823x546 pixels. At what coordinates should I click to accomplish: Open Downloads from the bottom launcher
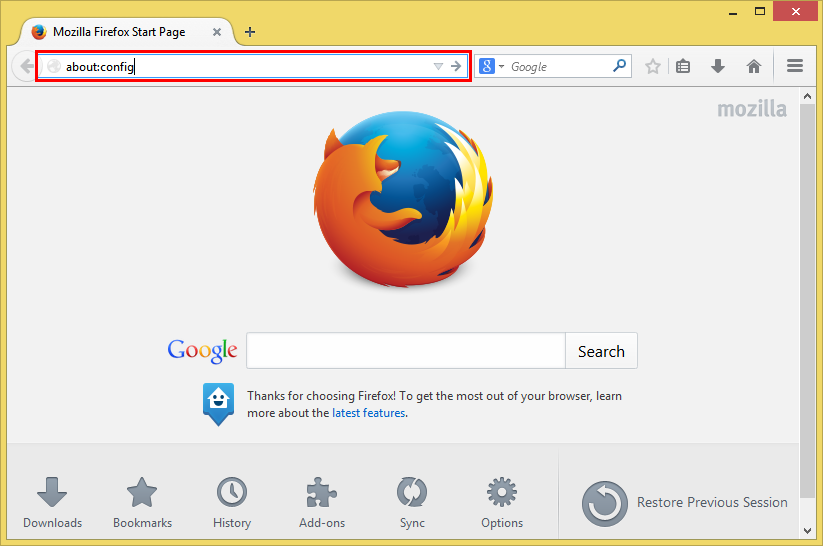(52, 502)
